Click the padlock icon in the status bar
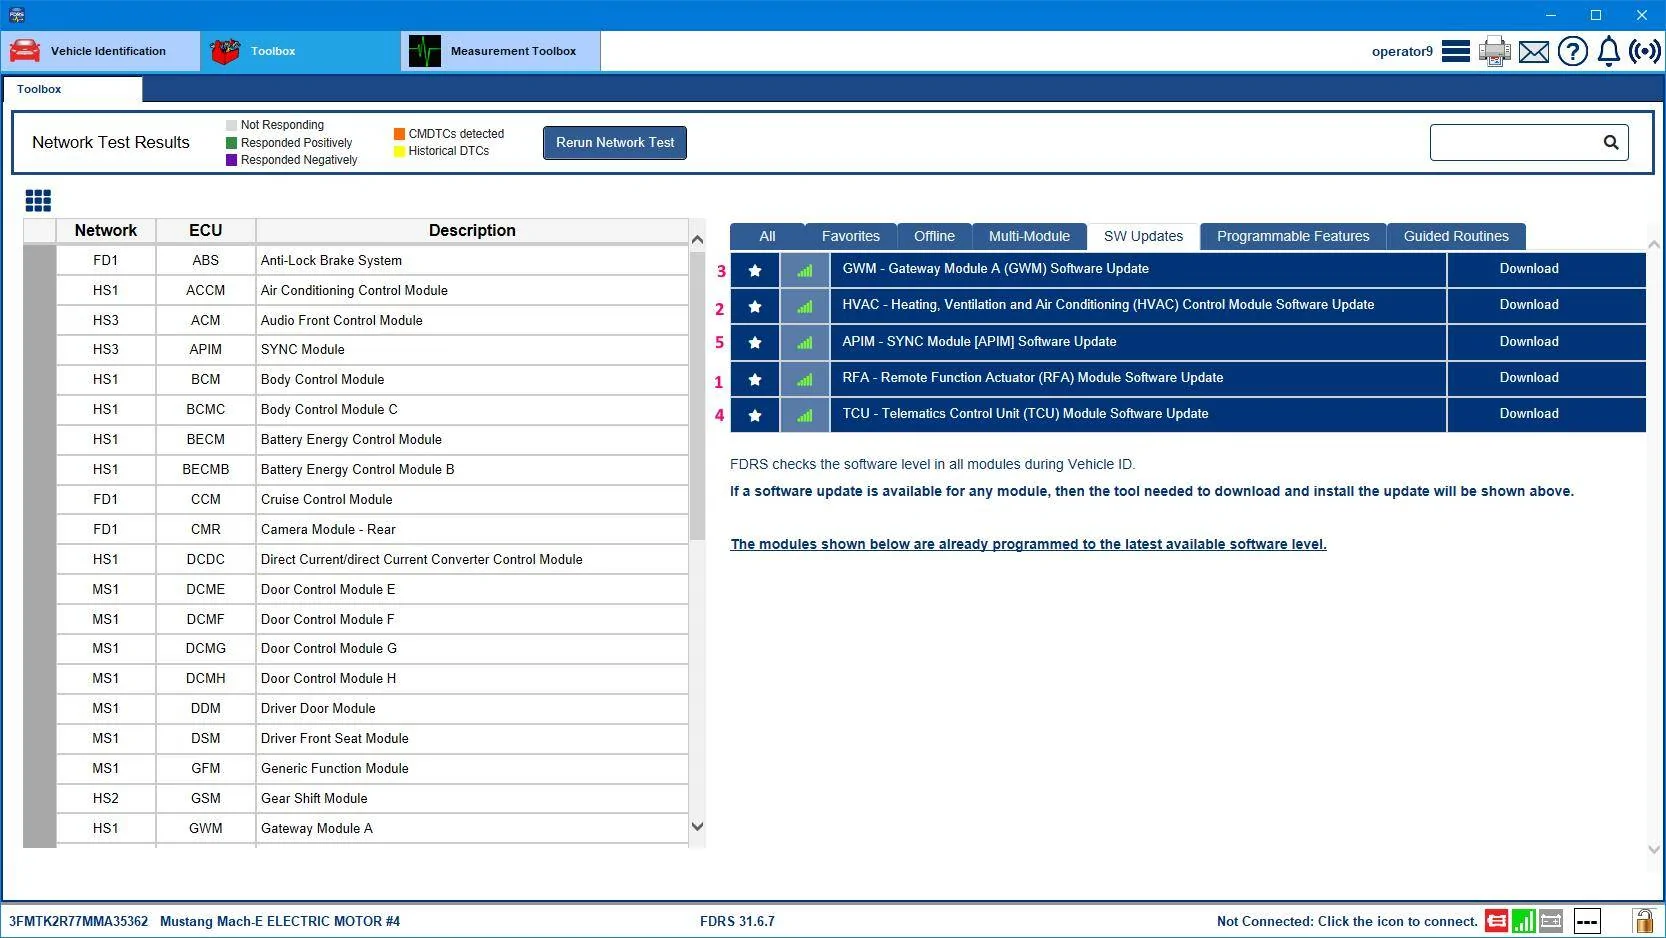 (x=1643, y=921)
